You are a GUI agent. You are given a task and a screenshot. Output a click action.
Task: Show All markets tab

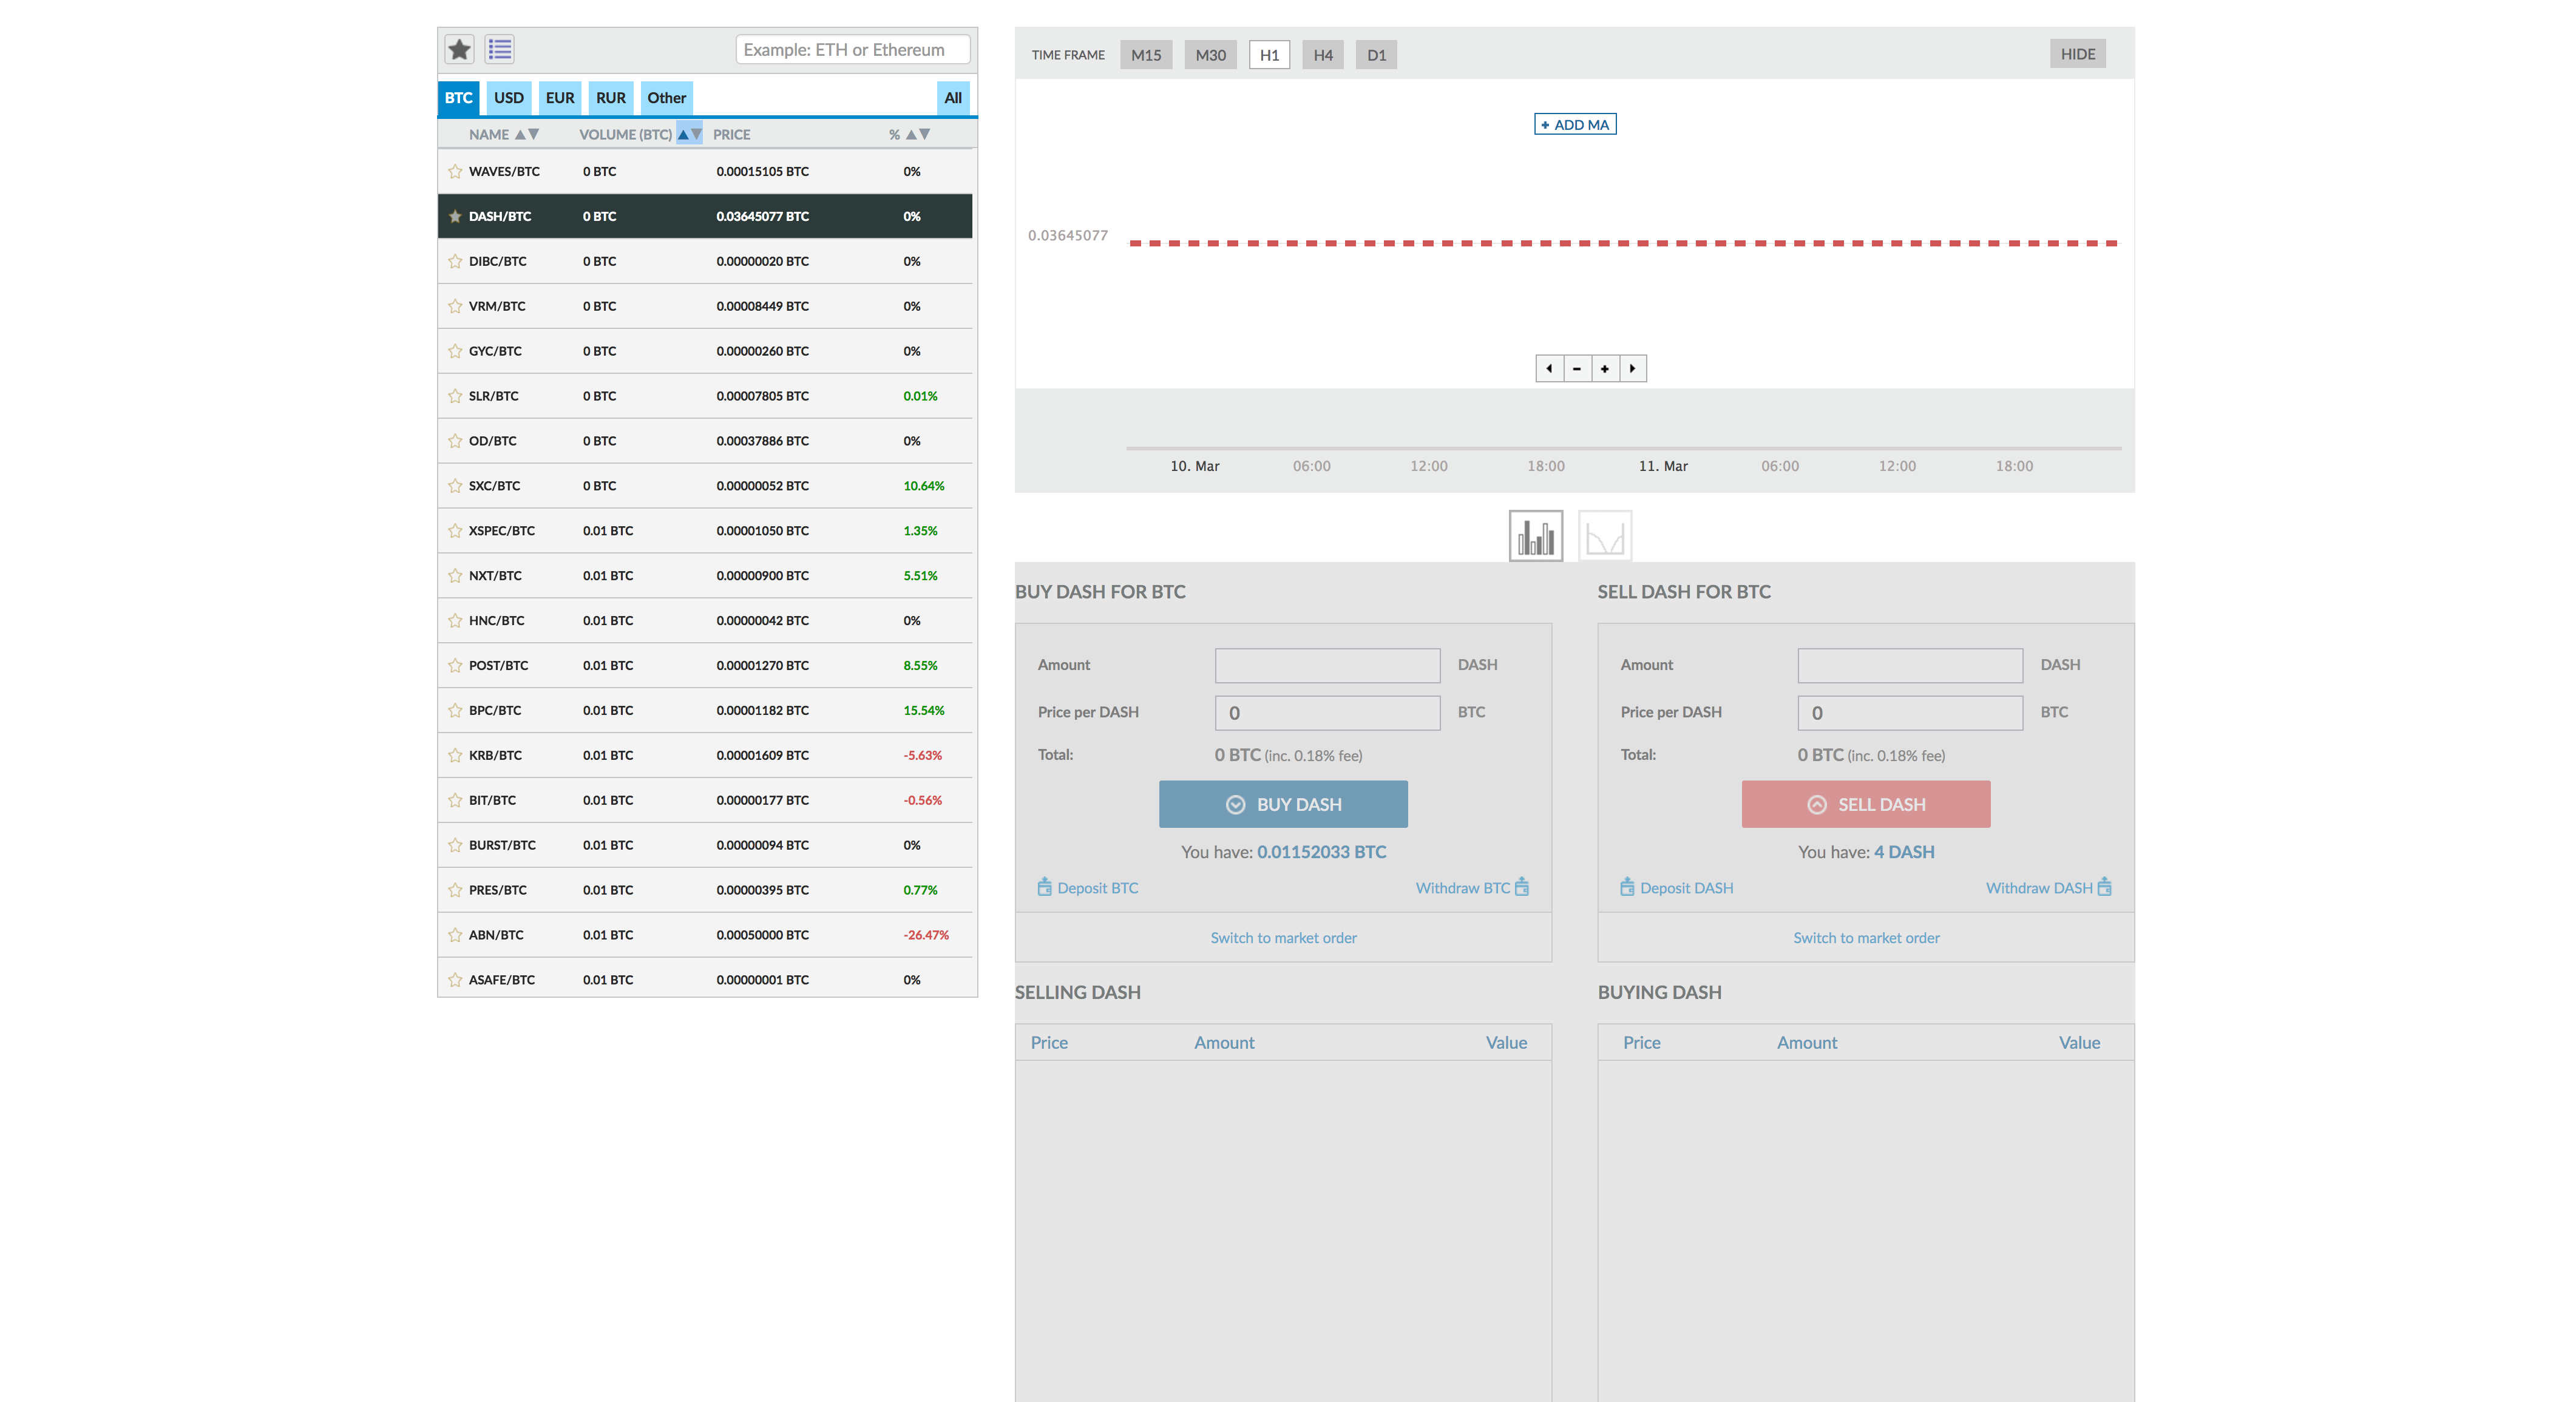pos(953,98)
